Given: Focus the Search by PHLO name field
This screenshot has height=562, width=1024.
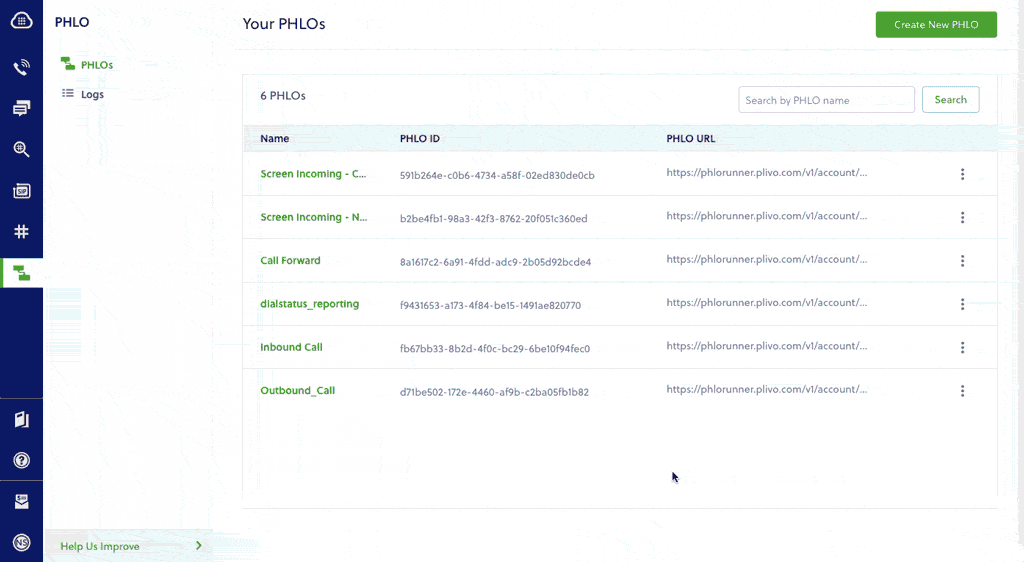Looking at the screenshot, I should click(826, 100).
